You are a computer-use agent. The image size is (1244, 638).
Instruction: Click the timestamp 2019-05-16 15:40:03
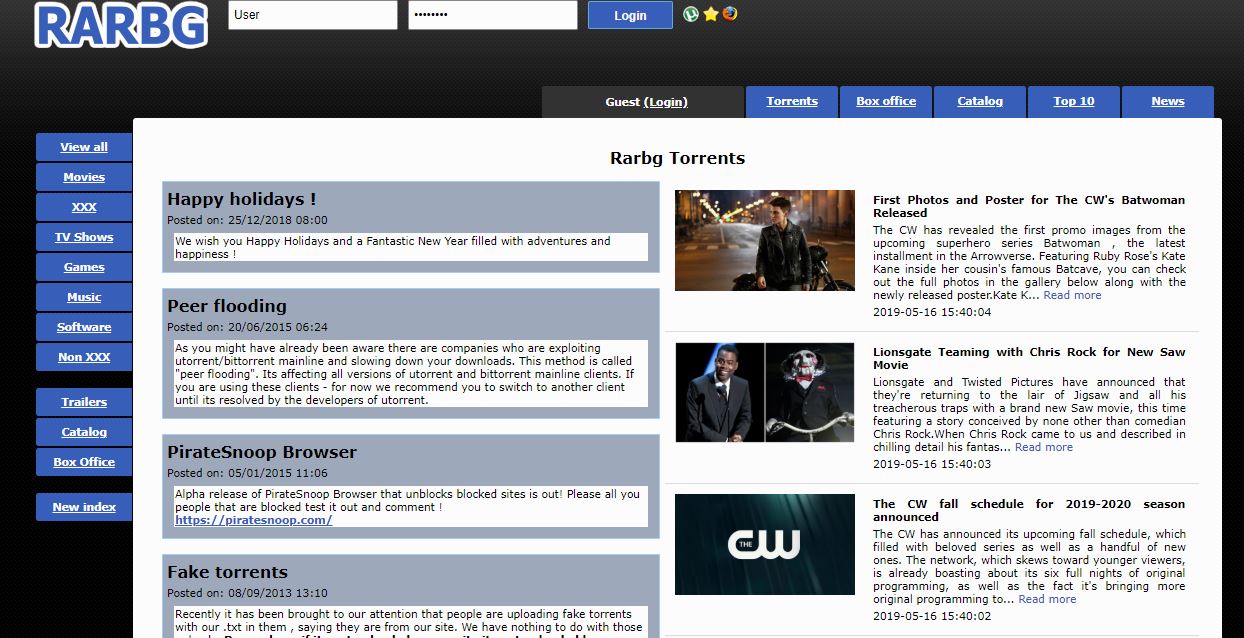[x=932, y=464]
